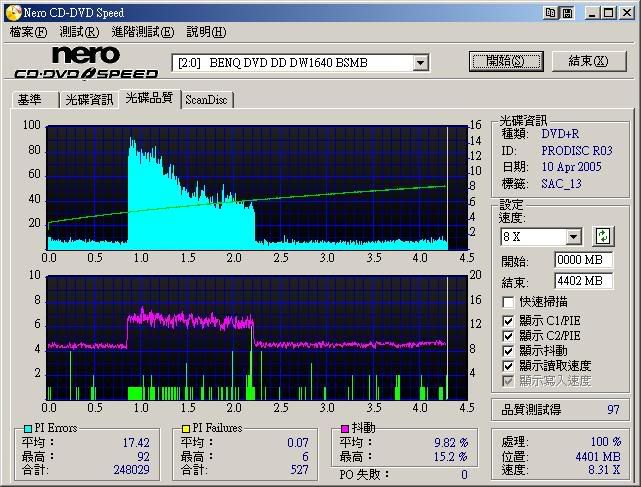Viewport: 641px width, 487px height.
Task: Click the 結束 4402 MB input field
Action: tap(583, 281)
